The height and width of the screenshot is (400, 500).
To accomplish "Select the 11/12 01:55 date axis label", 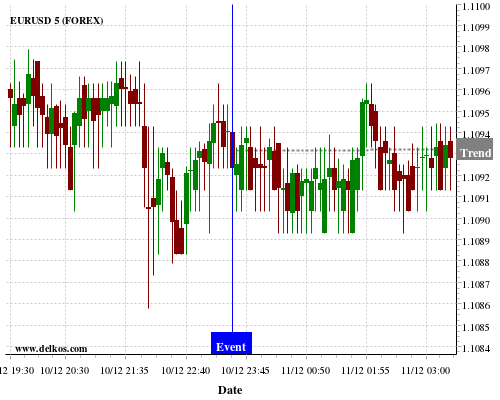I will (x=365, y=370).
